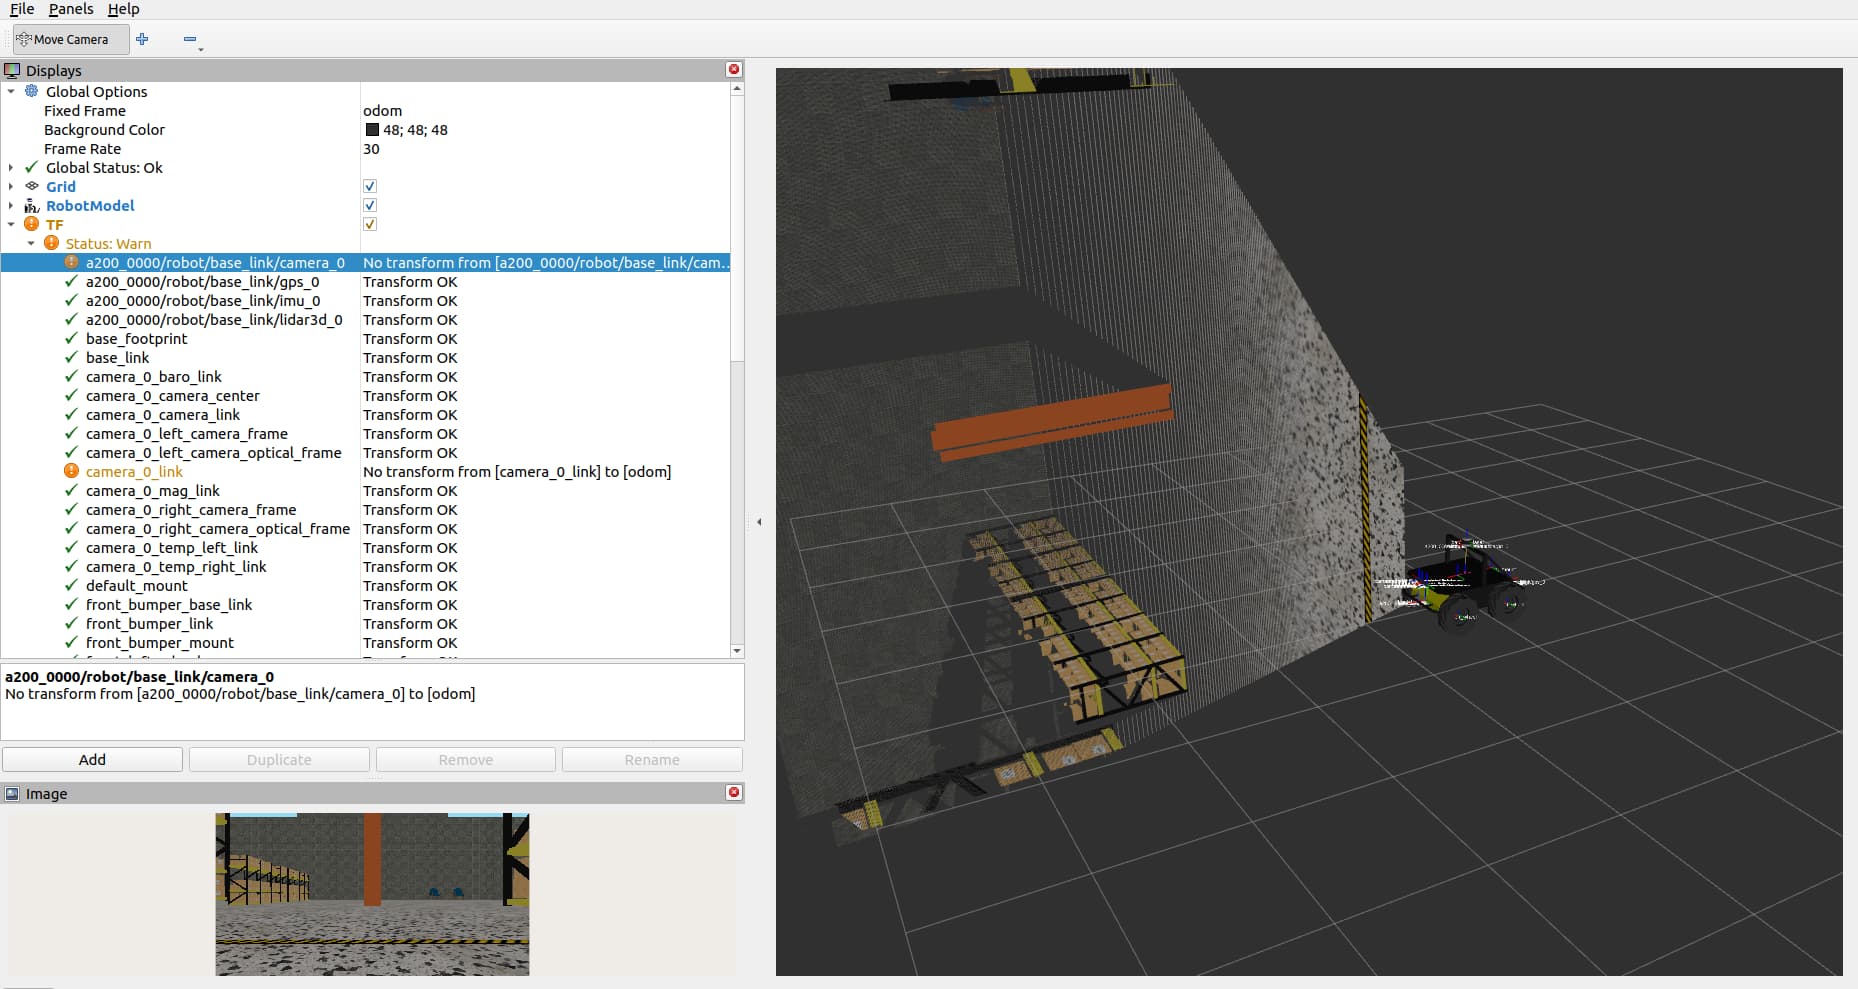Click the checkmark next to camera_0_baro_link
The image size is (1858, 989).
(x=71, y=376)
